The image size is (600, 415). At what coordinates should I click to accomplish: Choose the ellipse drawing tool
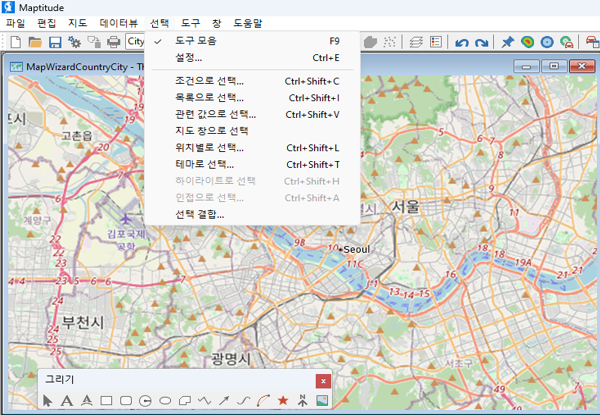(165, 401)
